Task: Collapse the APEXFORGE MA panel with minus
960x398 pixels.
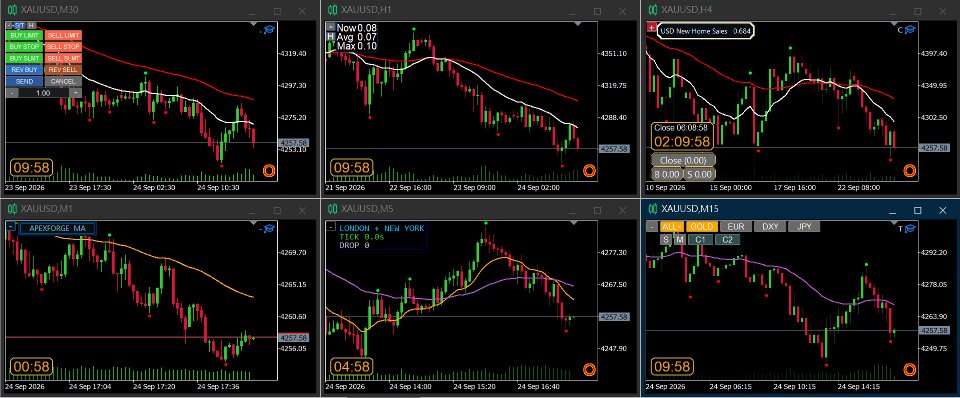Action: pyautogui.click(x=11, y=227)
